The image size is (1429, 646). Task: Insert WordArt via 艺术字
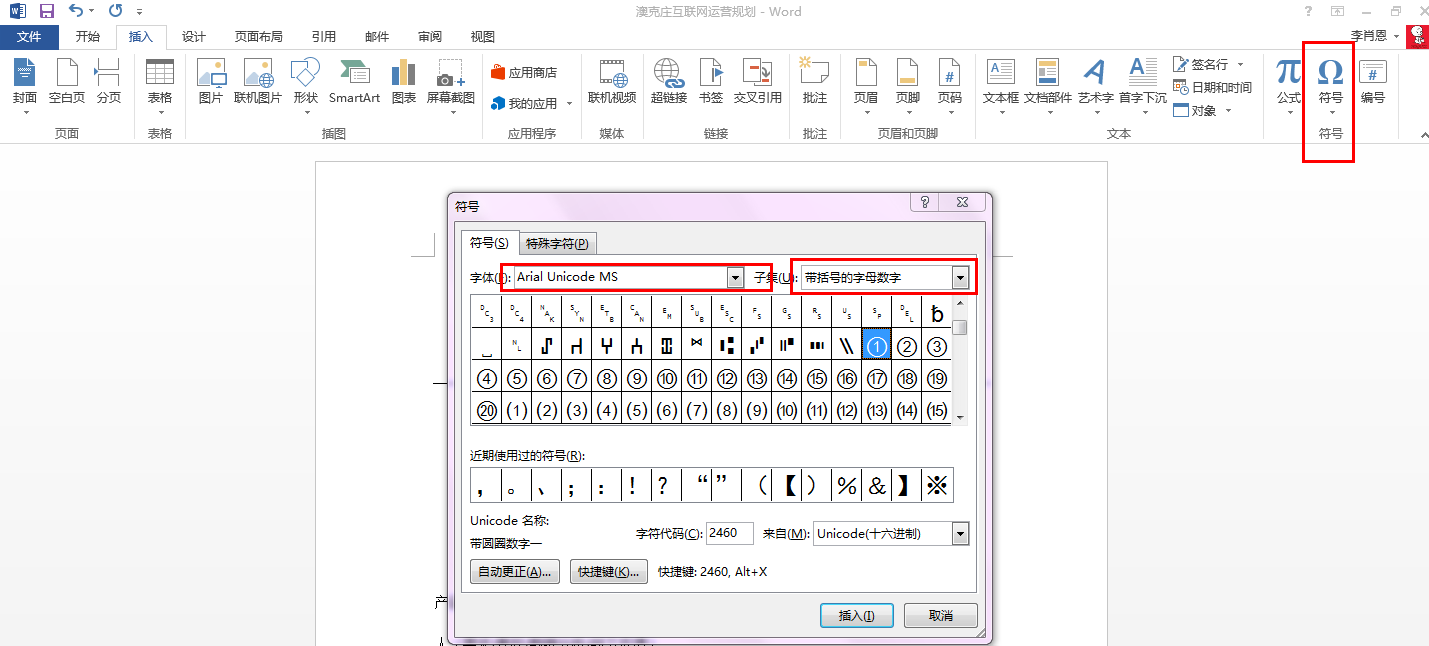click(x=1096, y=85)
